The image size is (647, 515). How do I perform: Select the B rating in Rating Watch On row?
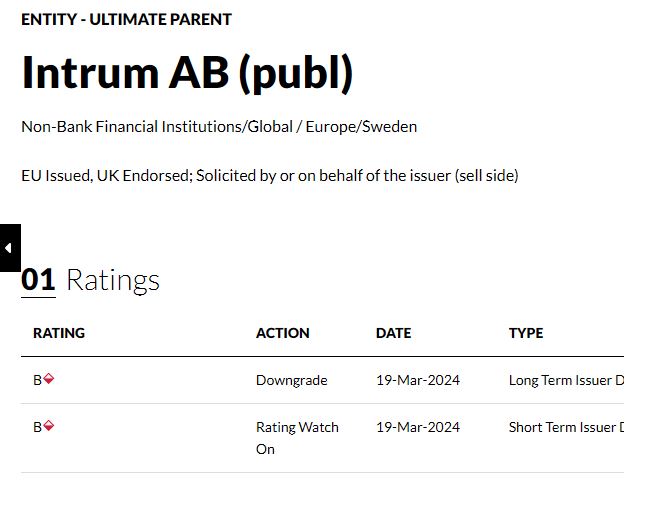pyautogui.click(x=37, y=427)
